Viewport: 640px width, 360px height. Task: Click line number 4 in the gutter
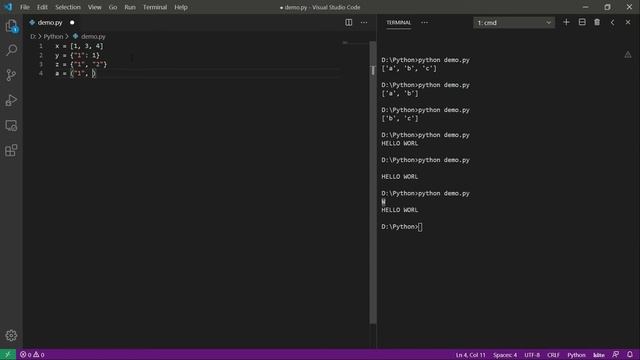click(x=41, y=73)
